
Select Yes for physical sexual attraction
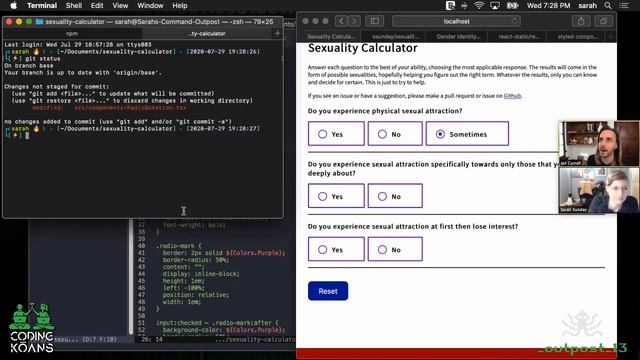(336, 133)
